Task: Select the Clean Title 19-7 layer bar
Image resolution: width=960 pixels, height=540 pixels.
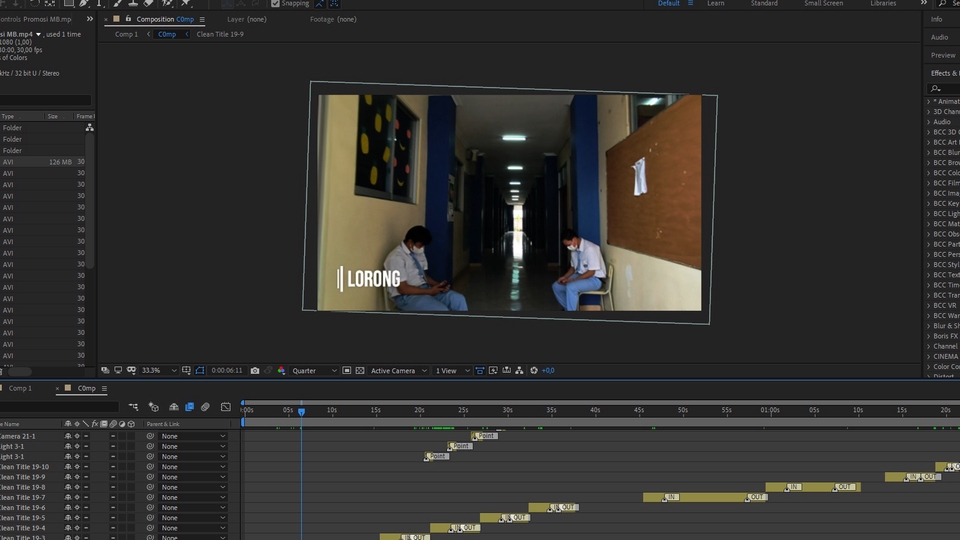Action: tap(705, 497)
